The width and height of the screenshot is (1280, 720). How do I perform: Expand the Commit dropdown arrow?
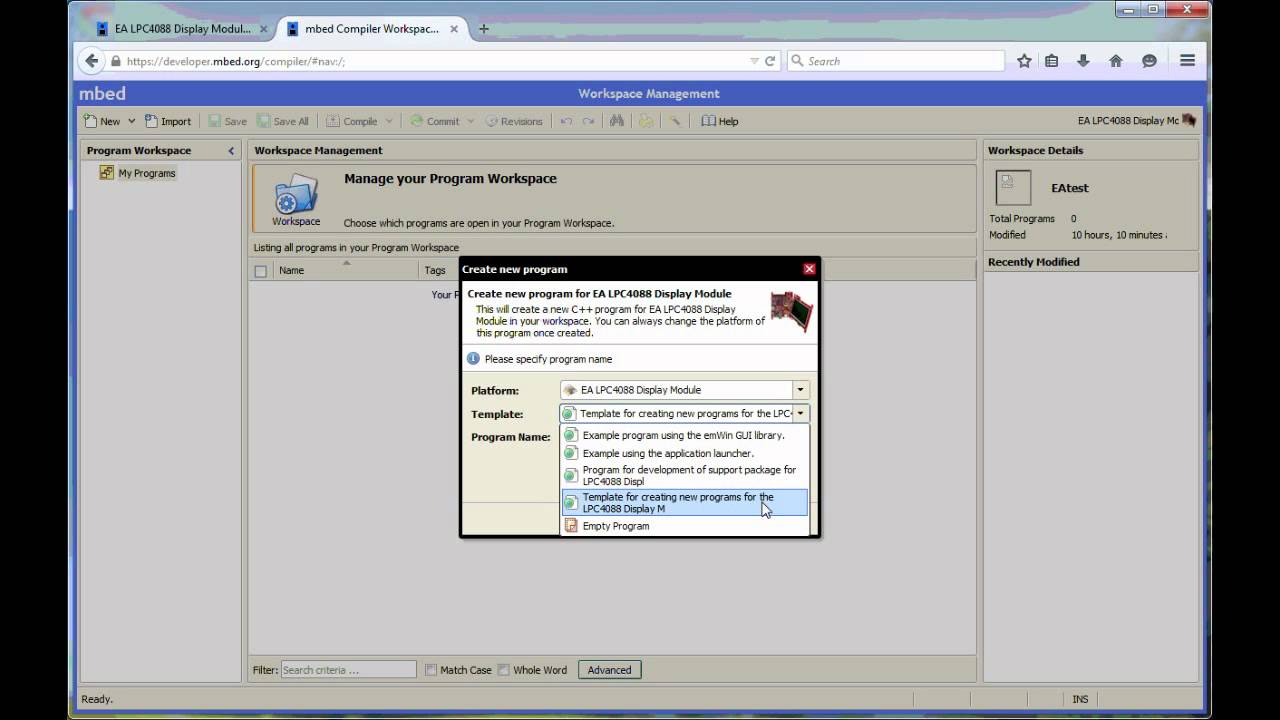click(x=470, y=121)
